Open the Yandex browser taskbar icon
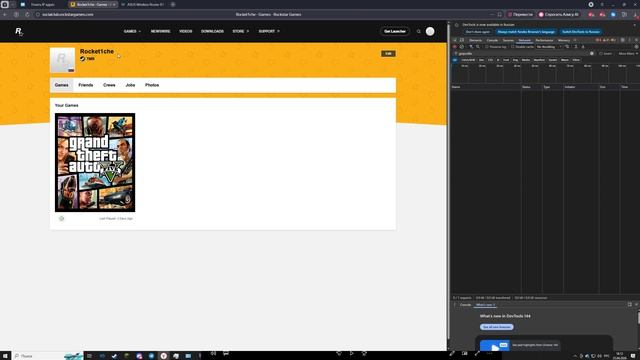Image resolution: width=640 pixels, height=360 pixels. (x=164, y=356)
